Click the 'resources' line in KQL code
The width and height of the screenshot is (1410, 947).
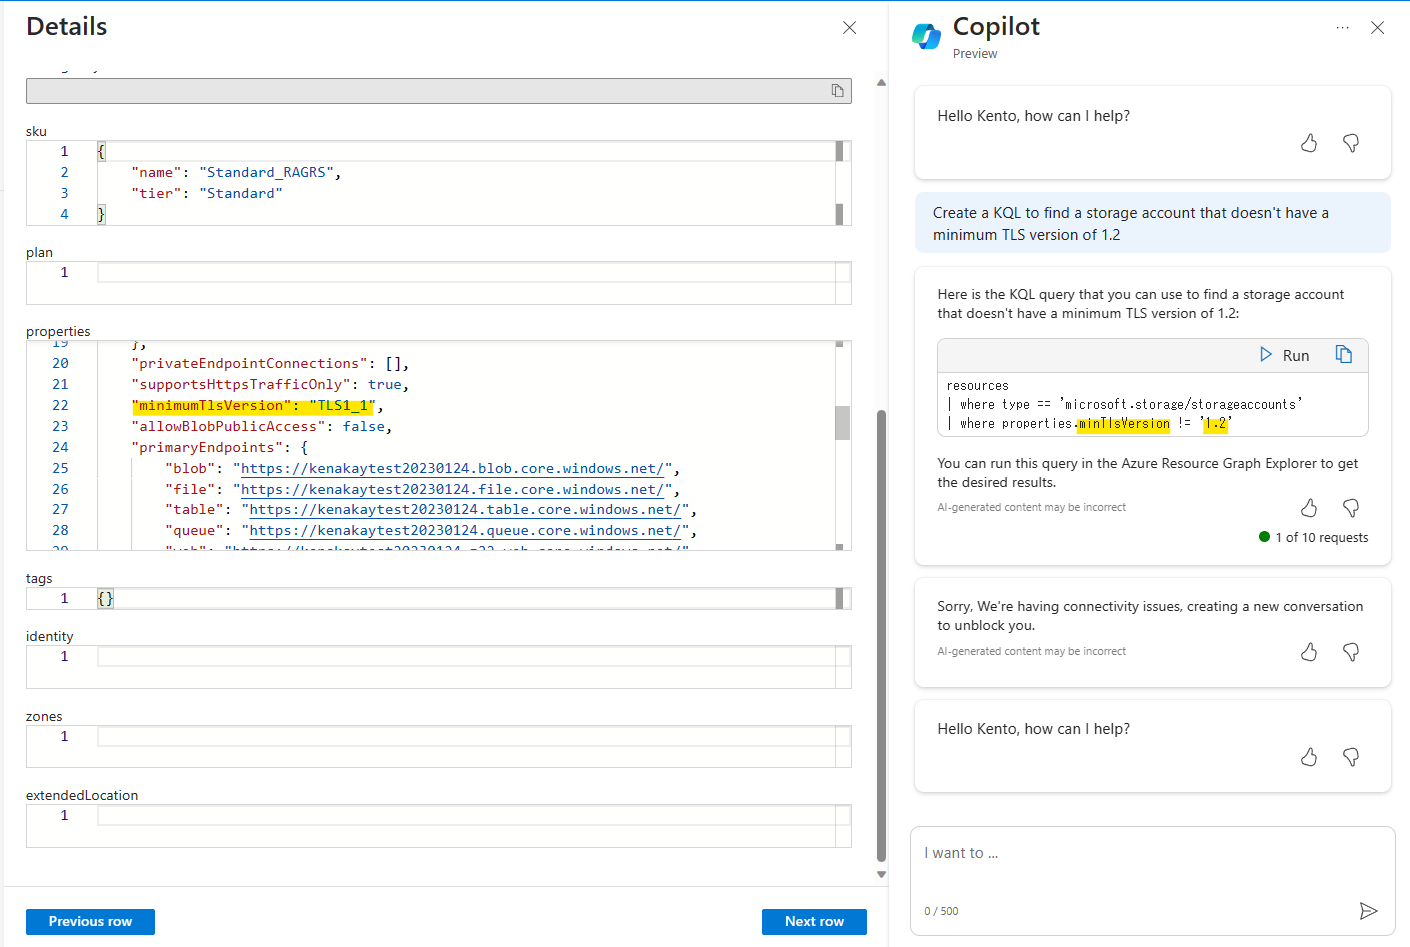click(x=977, y=385)
